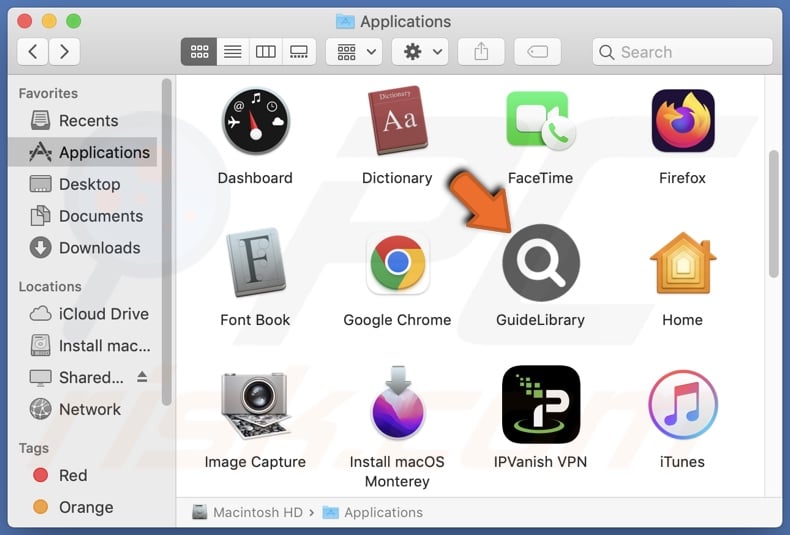Image resolution: width=790 pixels, height=535 pixels.
Task: Select the Home app icon
Action: click(x=683, y=262)
